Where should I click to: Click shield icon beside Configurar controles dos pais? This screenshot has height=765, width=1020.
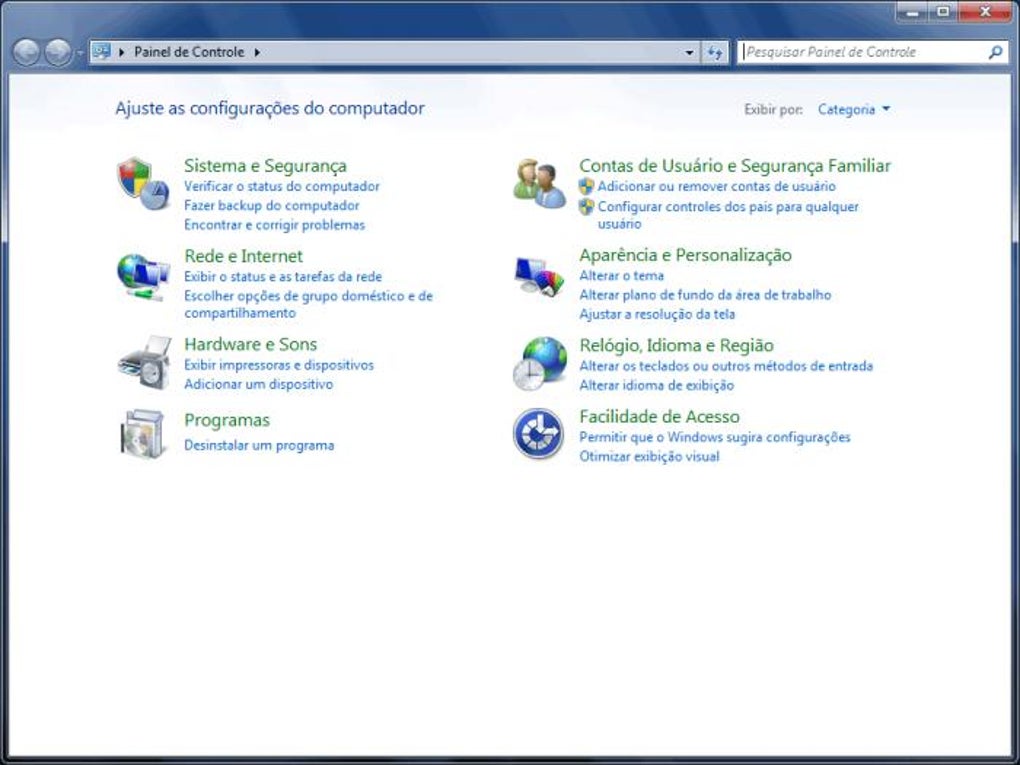[x=586, y=207]
